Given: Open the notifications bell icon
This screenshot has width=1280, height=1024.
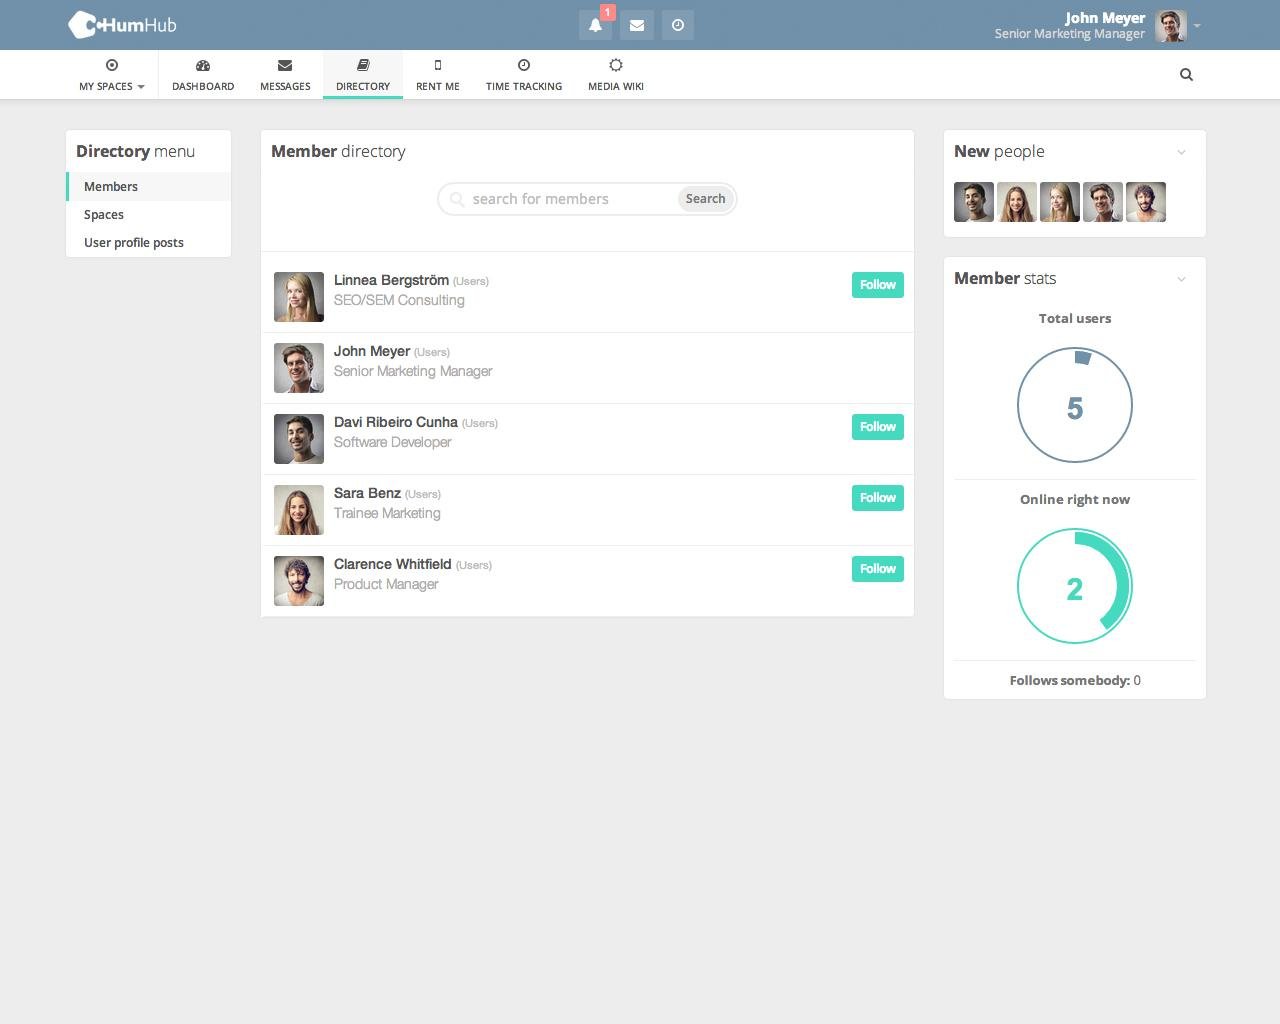Looking at the screenshot, I should coord(595,26).
